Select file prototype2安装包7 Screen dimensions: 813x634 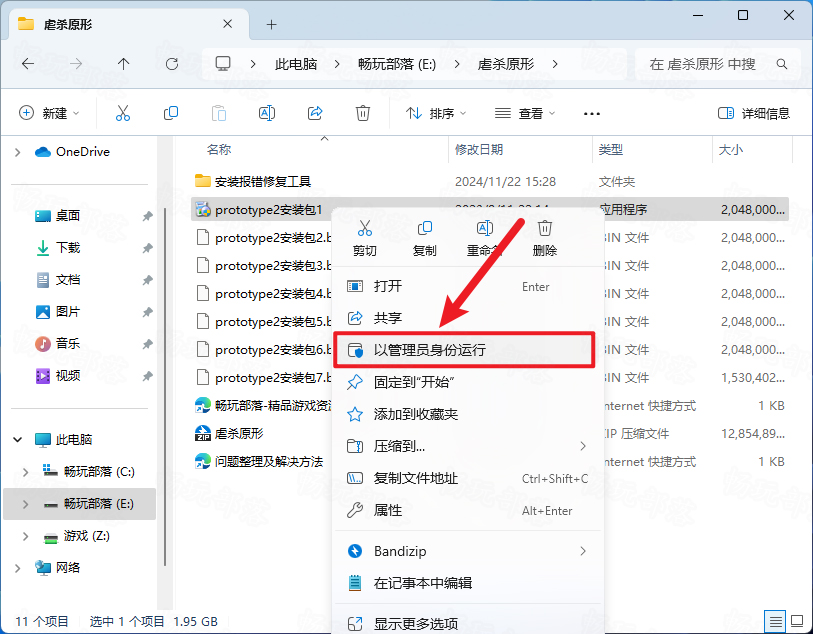tap(263, 378)
